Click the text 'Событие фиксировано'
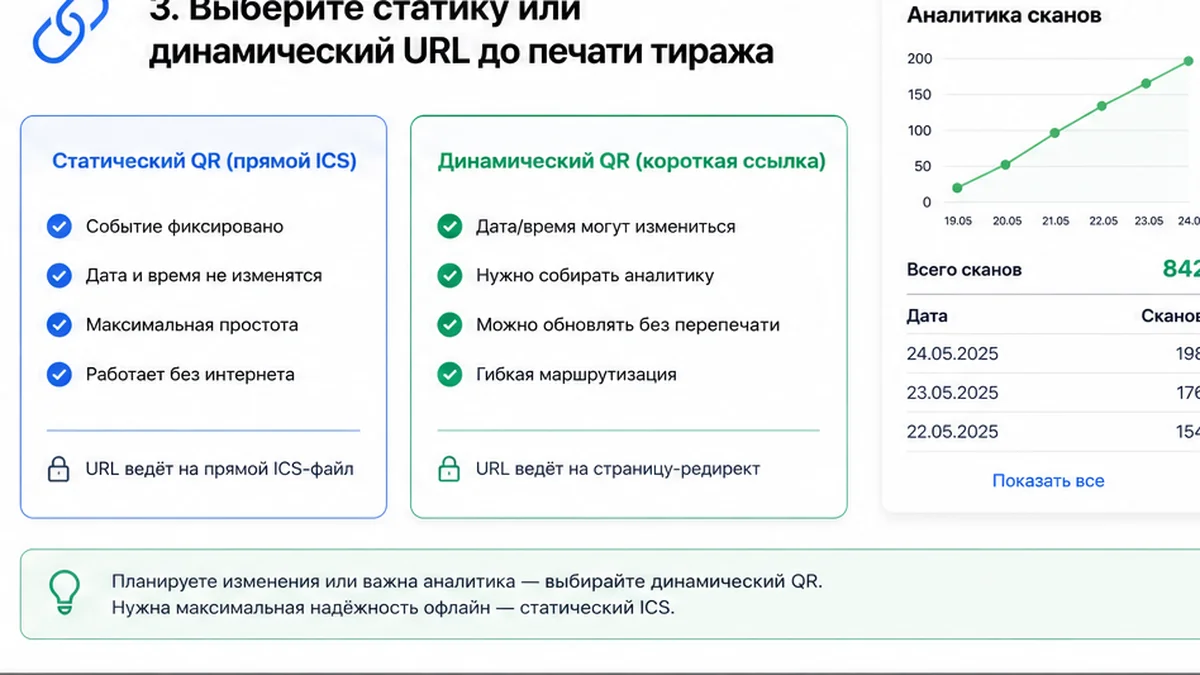1200x675 pixels. (185, 227)
